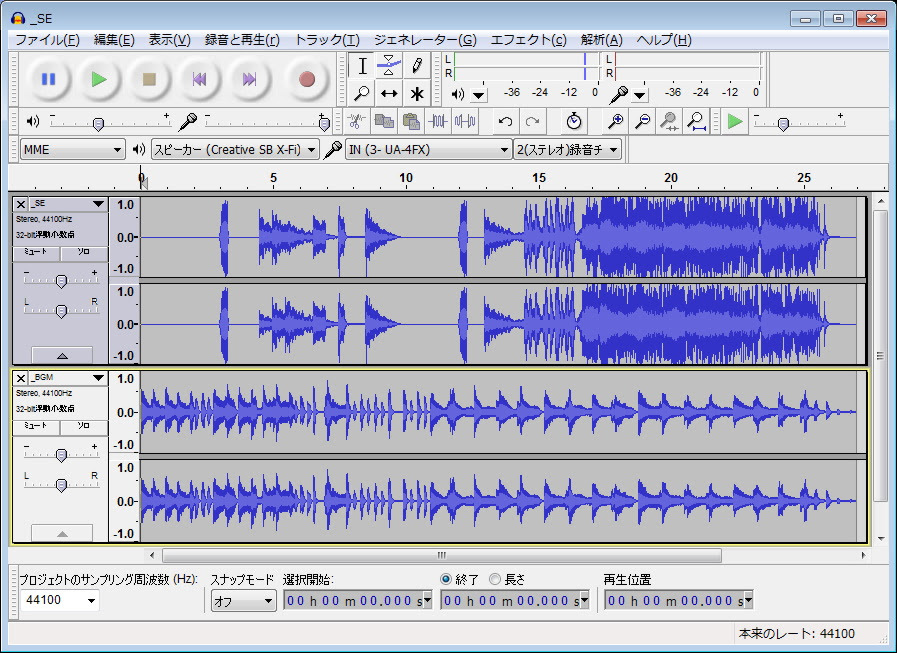897x653 pixels.
Task: Open the output meter dropdown arrow
Action: pyautogui.click(x=479, y=94)
